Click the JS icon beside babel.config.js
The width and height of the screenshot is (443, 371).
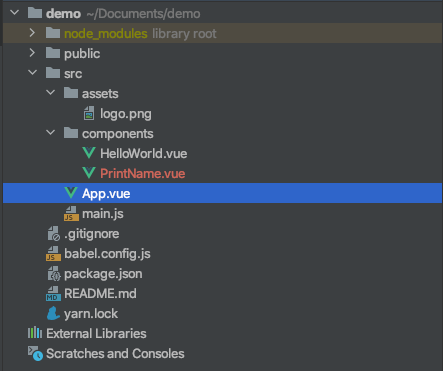(x=53, y=254)
